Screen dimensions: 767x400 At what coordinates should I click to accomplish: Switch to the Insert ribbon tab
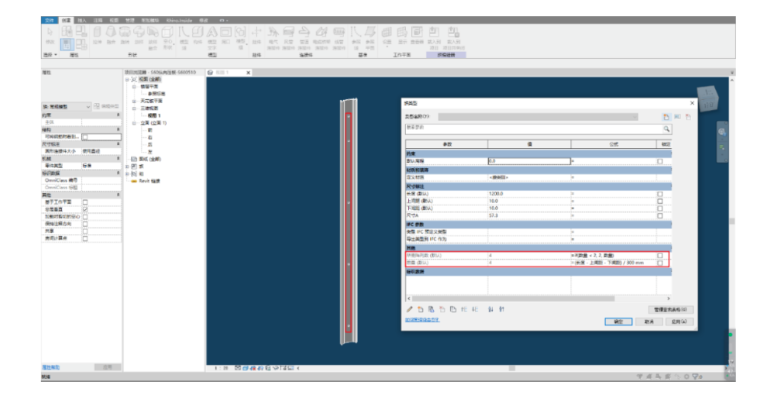[82, 20]
